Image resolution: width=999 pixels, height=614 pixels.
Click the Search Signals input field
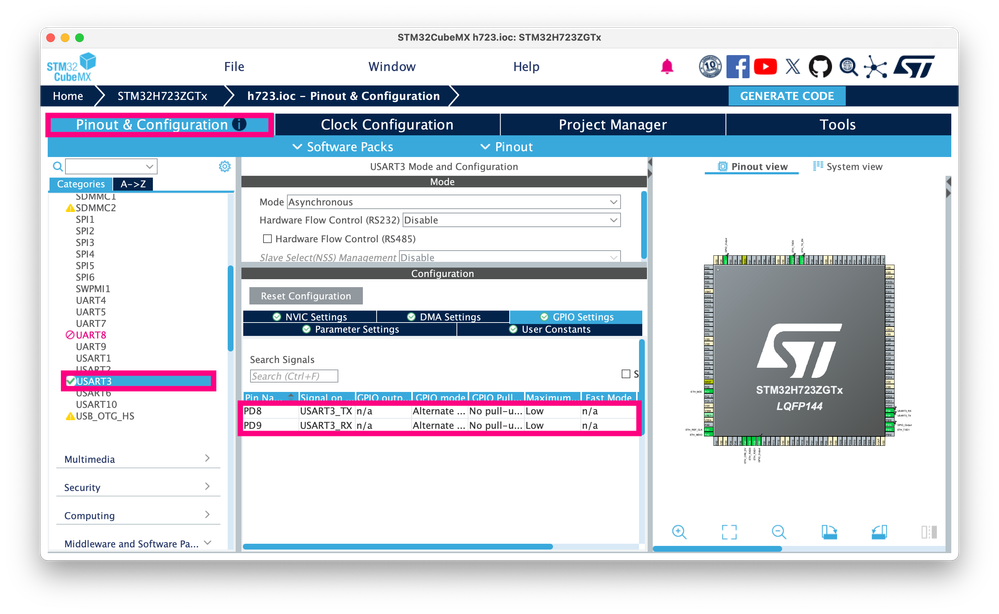point(294,376)
